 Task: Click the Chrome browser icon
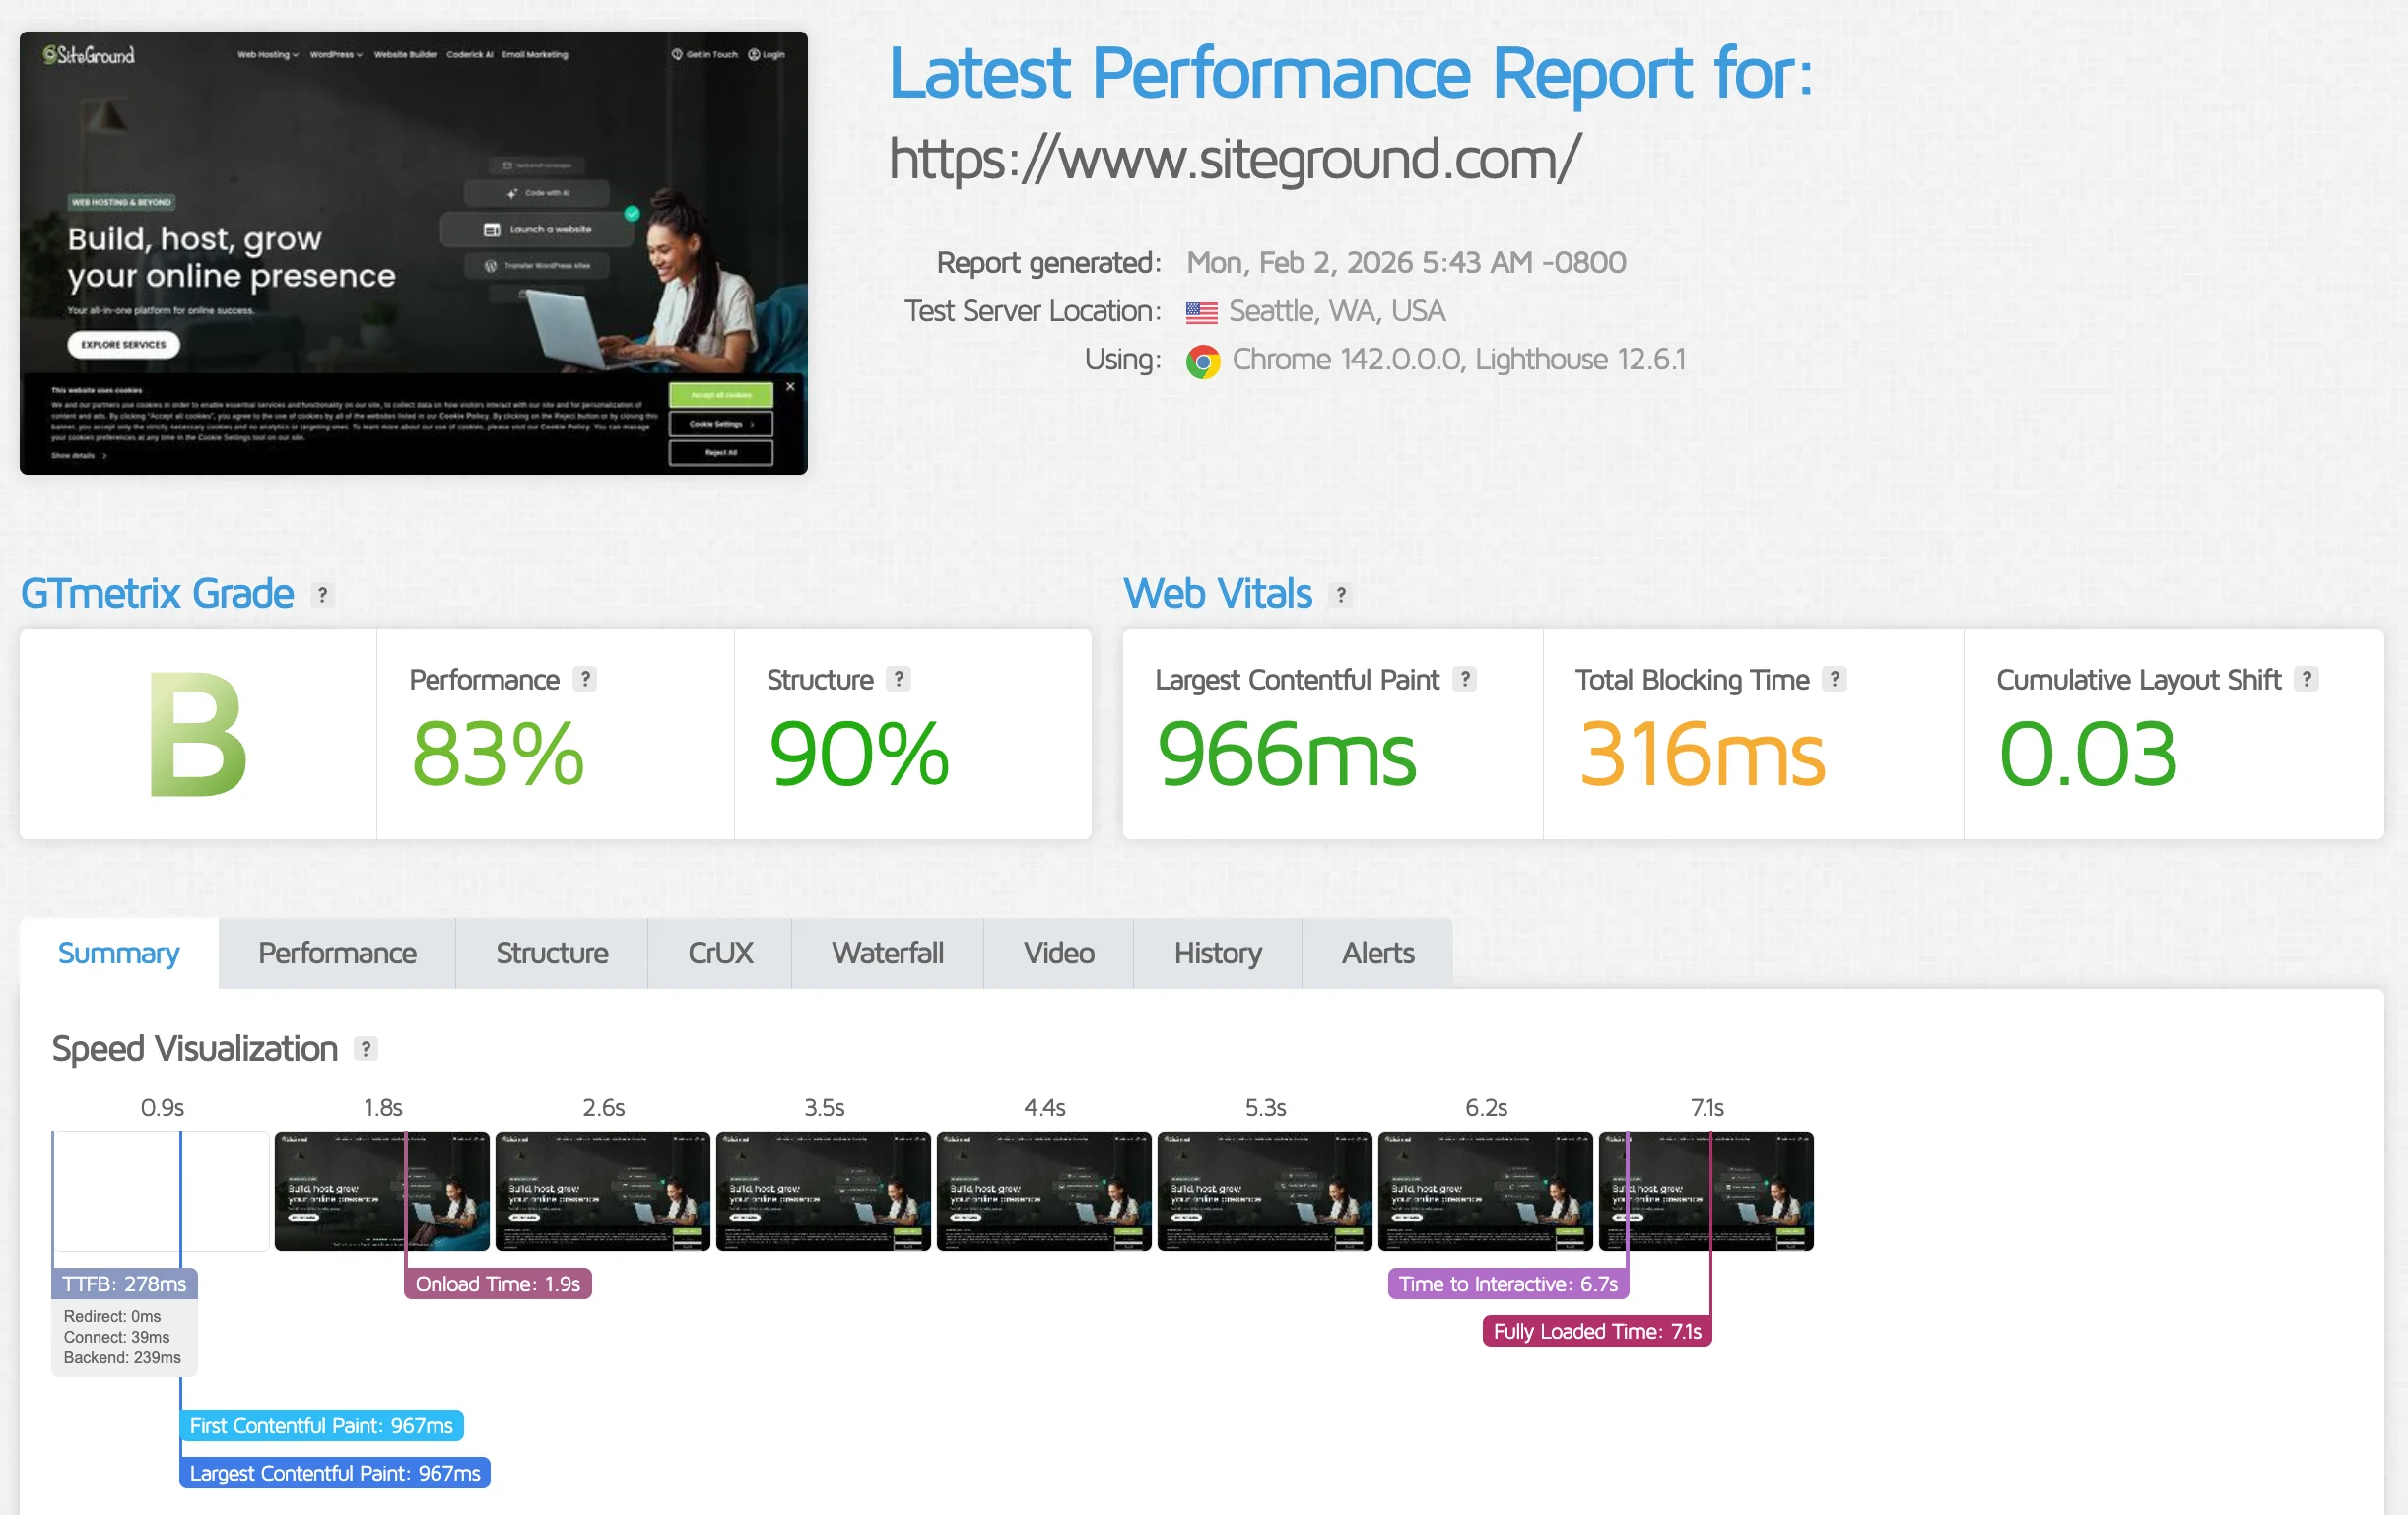[x=1203, y=360]
